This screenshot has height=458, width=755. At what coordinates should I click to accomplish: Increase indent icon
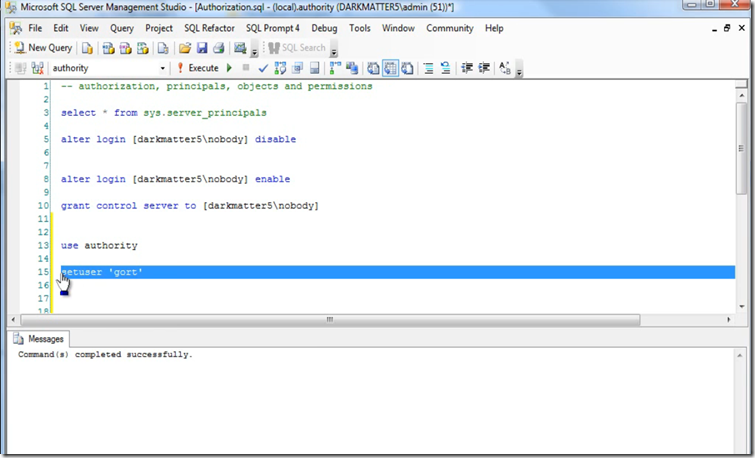(x=484, y=68)
